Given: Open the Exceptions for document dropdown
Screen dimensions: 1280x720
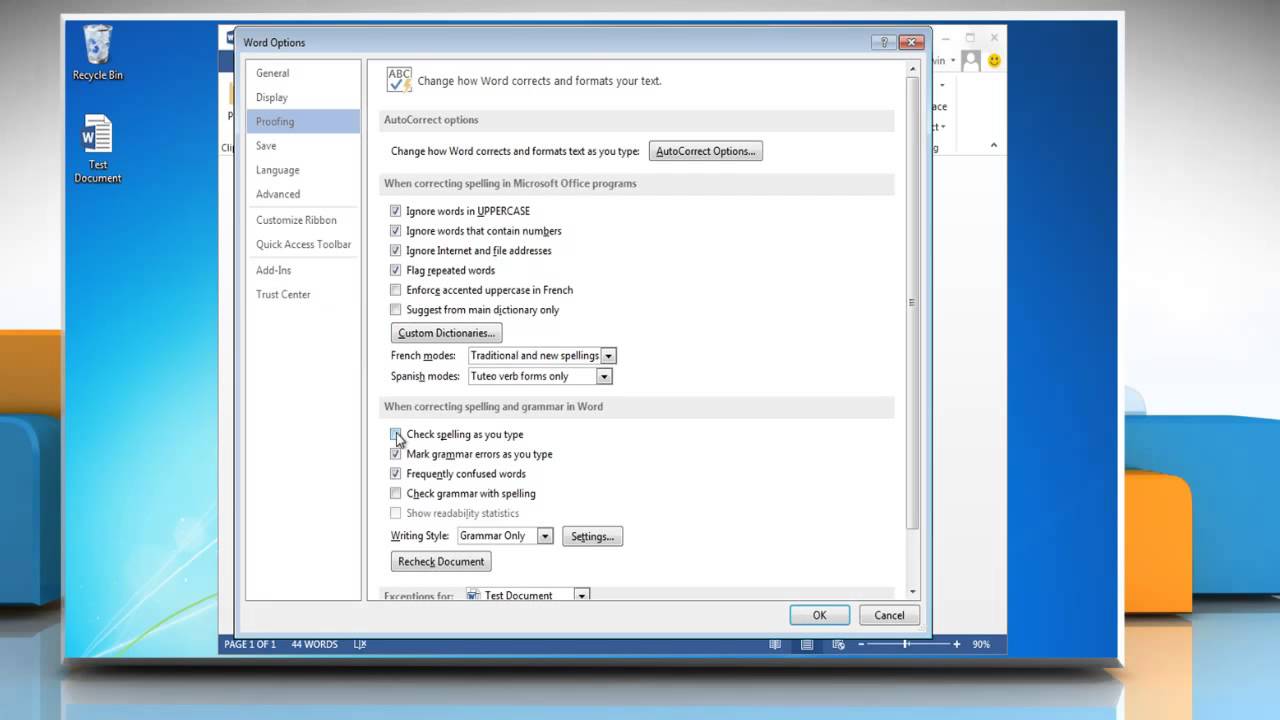Looking at the screenshot, I should click(x=581, y=596).
